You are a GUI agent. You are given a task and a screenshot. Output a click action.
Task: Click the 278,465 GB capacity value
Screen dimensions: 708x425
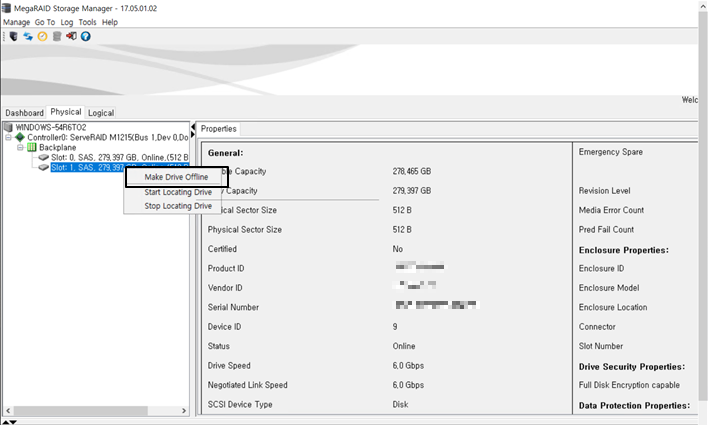tap(411, 171)
